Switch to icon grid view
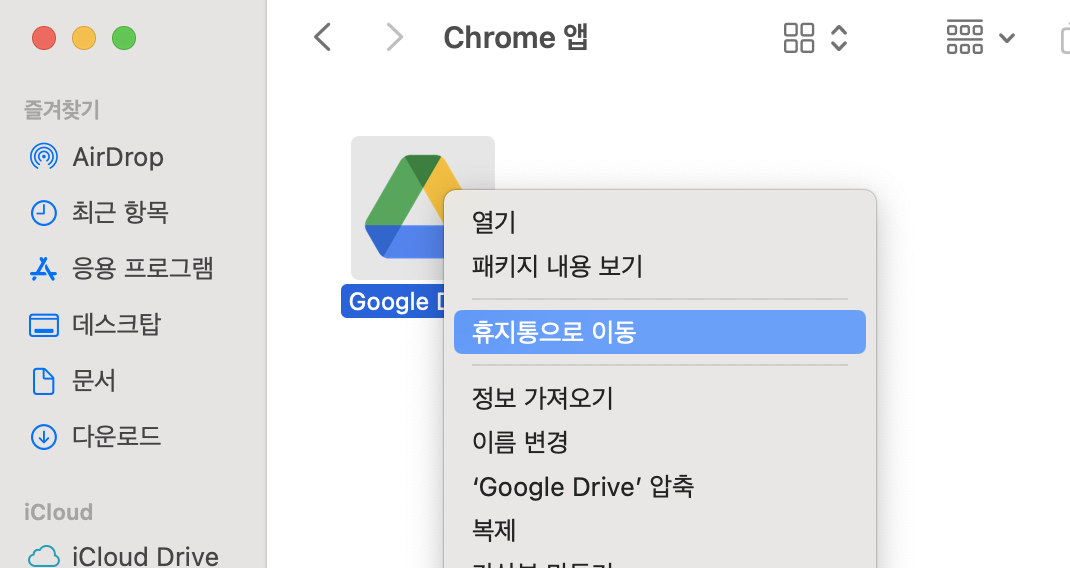 point(798,38)
